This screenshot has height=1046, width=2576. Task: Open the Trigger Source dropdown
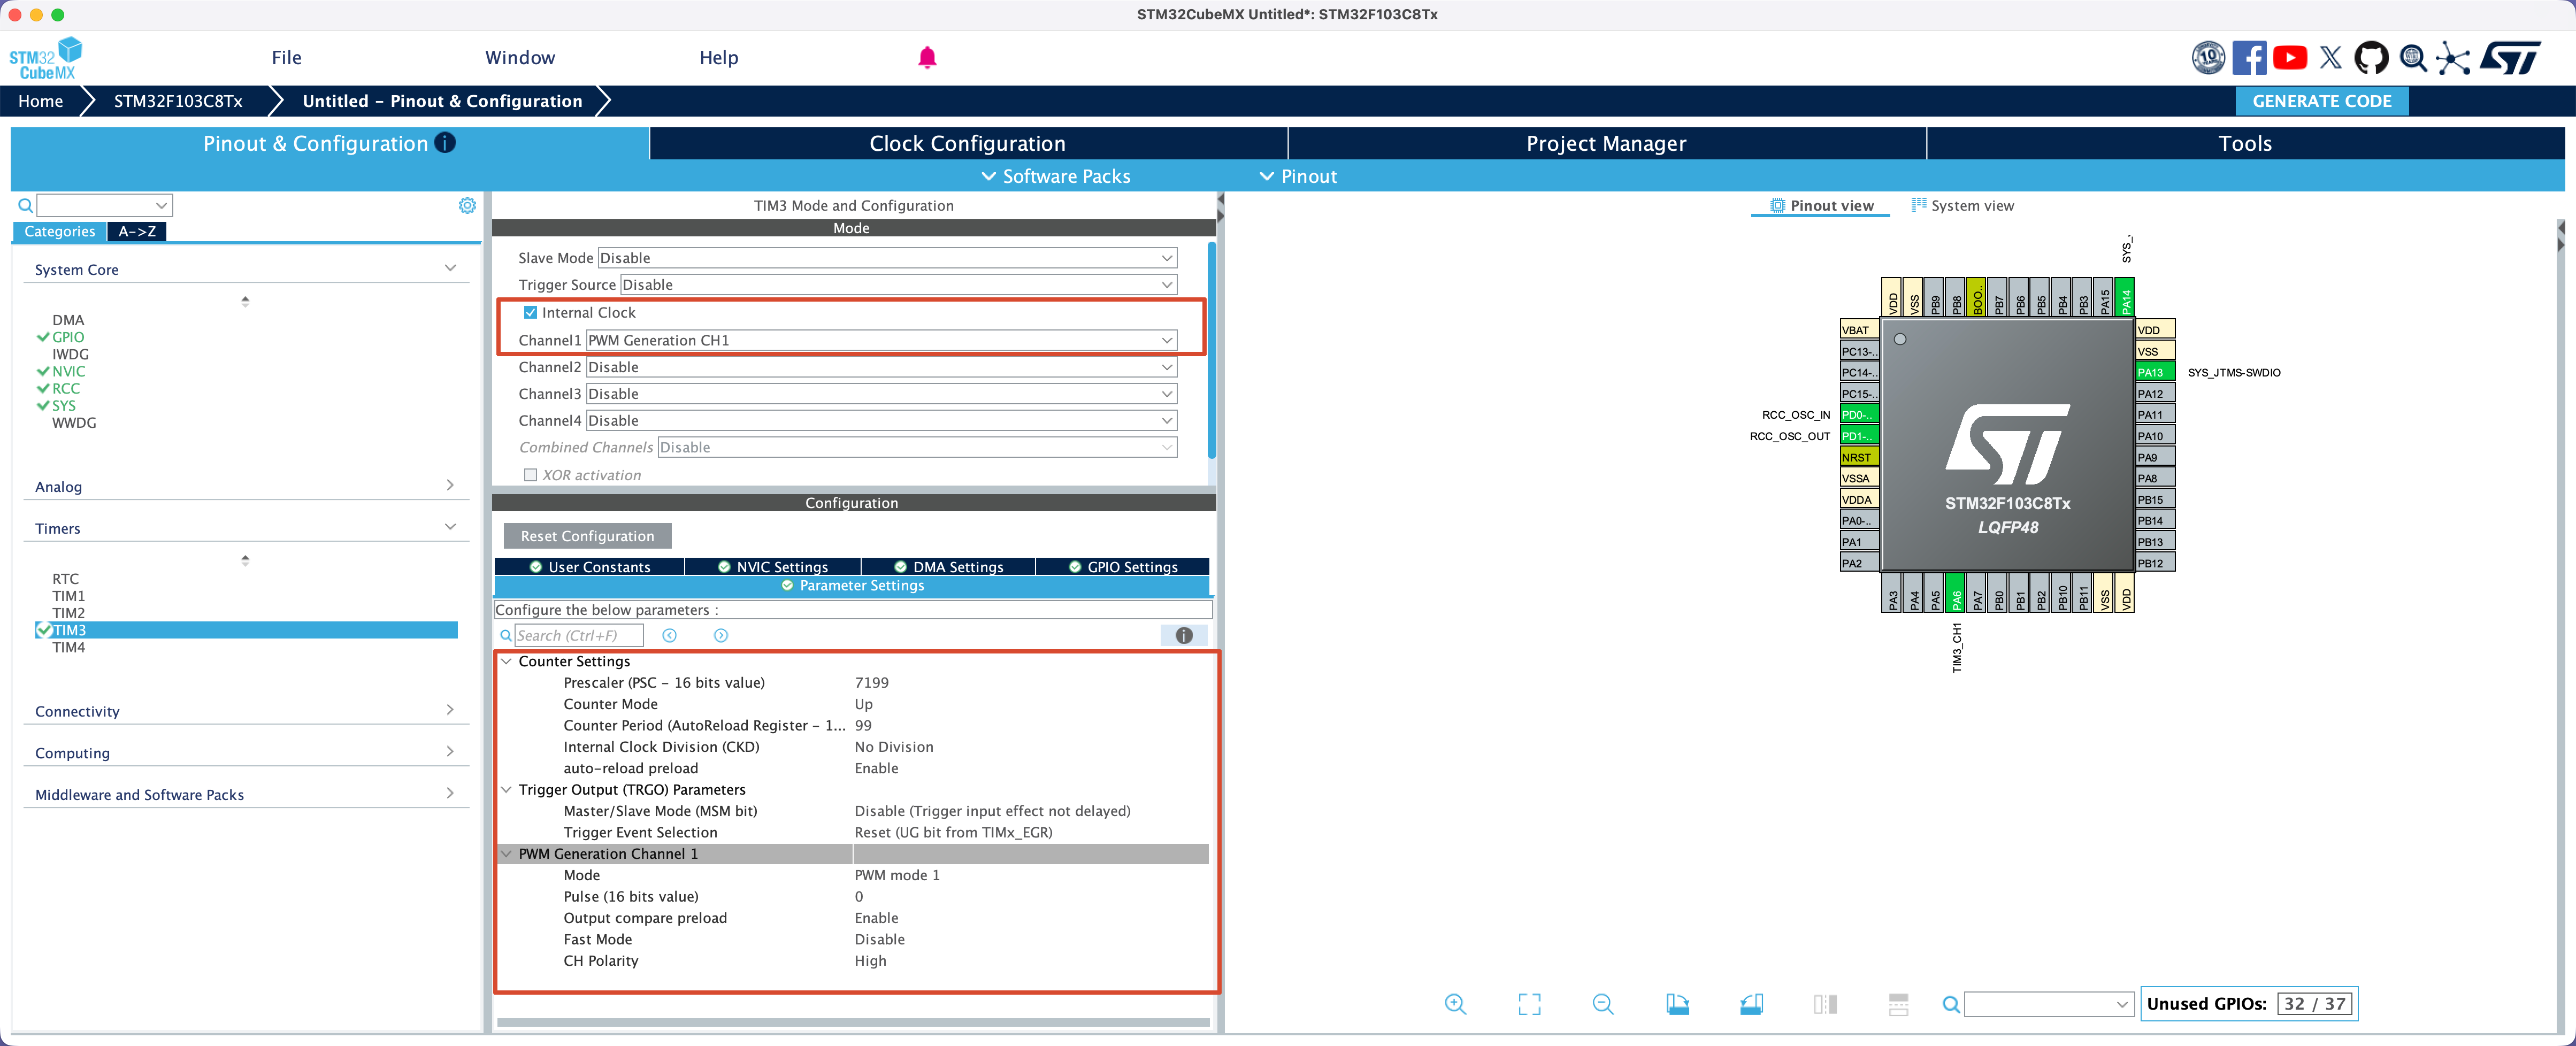[899, 285]
